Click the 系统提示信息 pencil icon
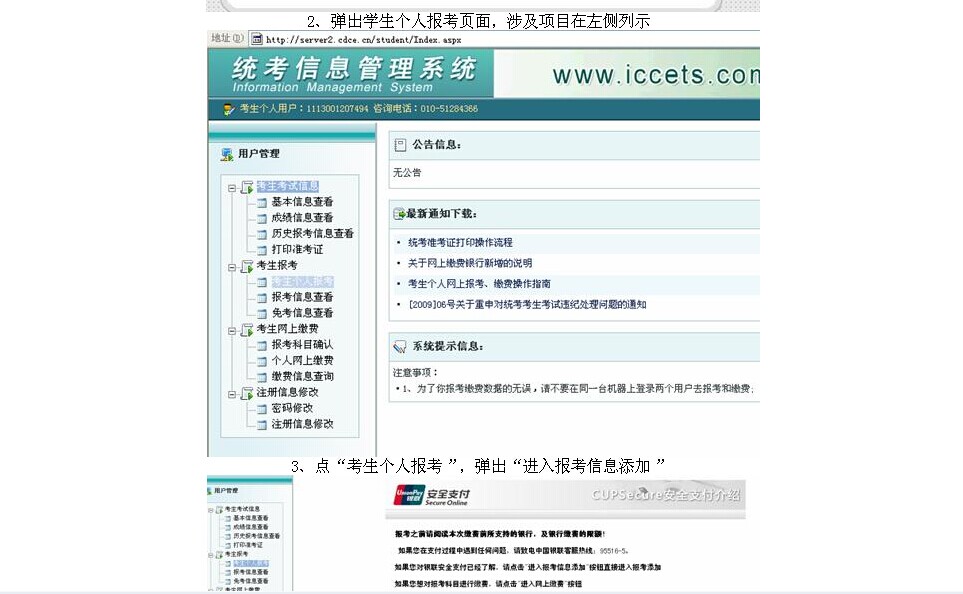Screen dimensions: 963x594 pyautogui.click(x=400, y=346)
